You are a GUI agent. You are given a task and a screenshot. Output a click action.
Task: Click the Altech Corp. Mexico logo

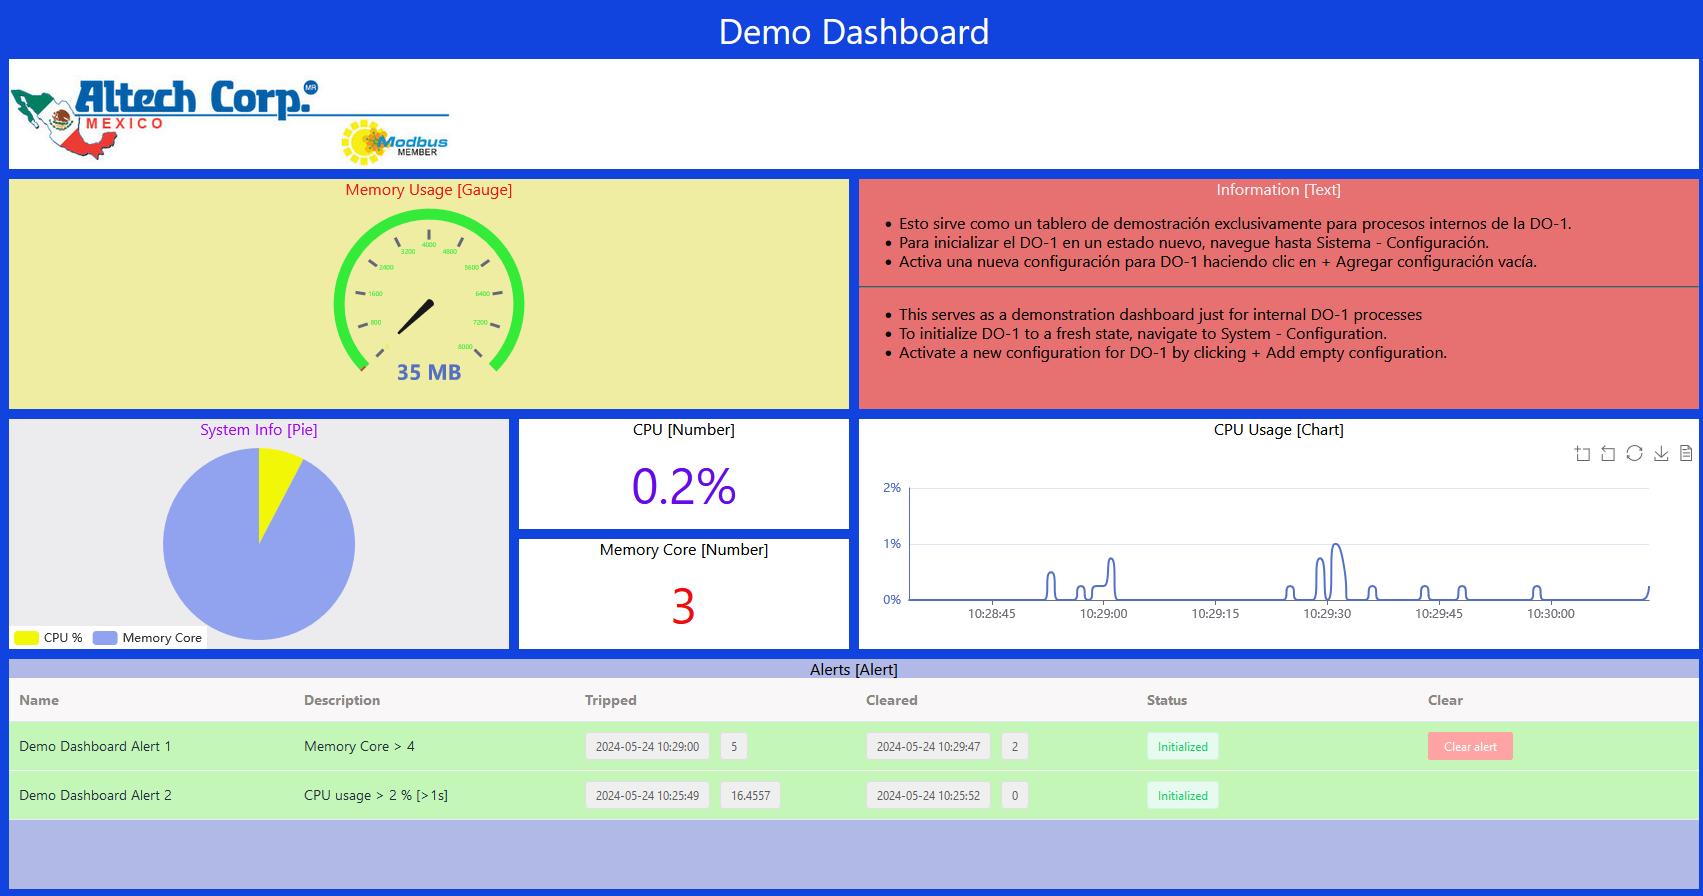(x=165, y=116)
